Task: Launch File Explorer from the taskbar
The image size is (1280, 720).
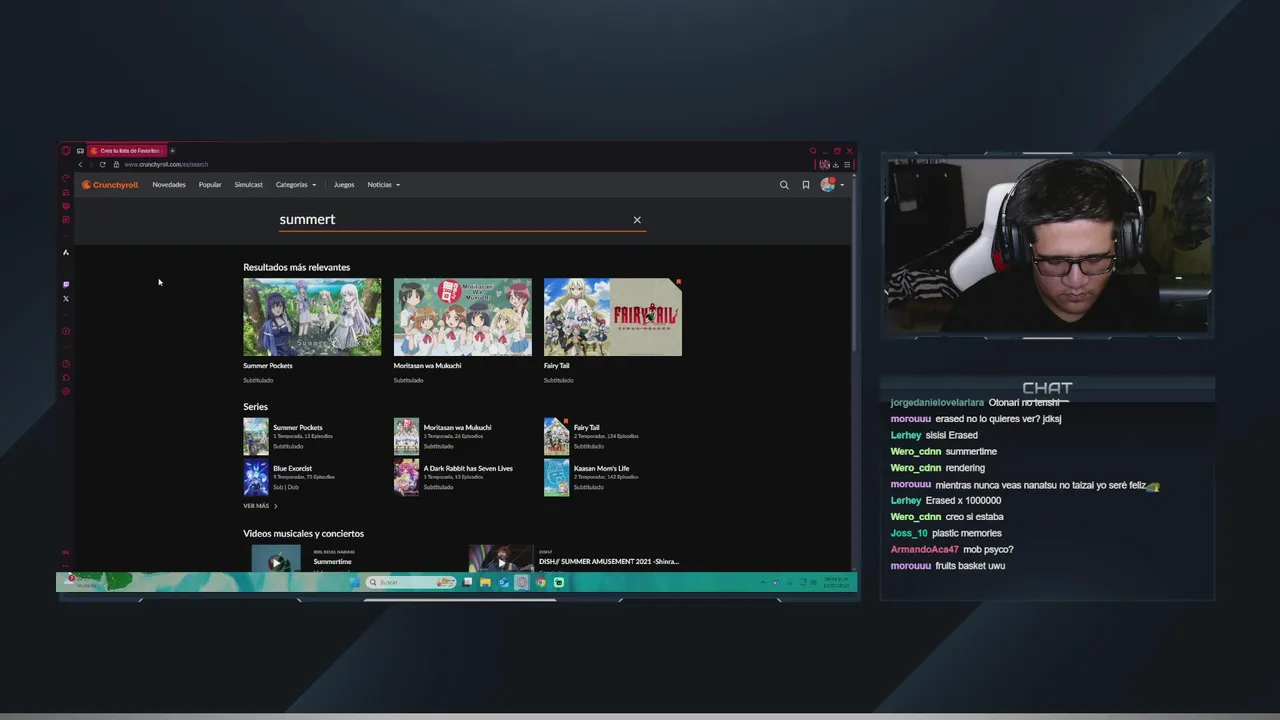Action: click(485, 582)
